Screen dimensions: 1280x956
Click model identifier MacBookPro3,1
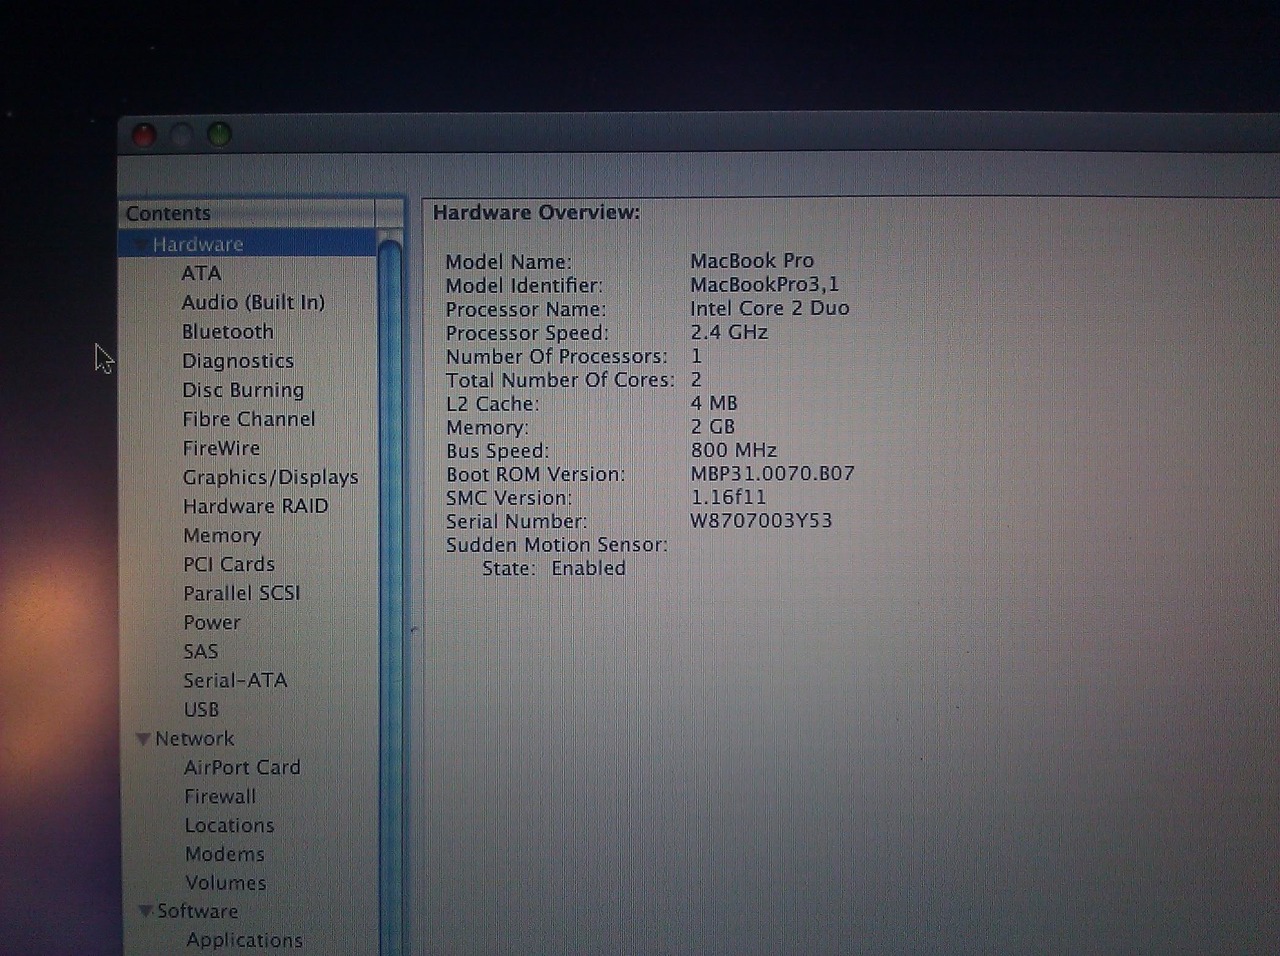[765, 284]
